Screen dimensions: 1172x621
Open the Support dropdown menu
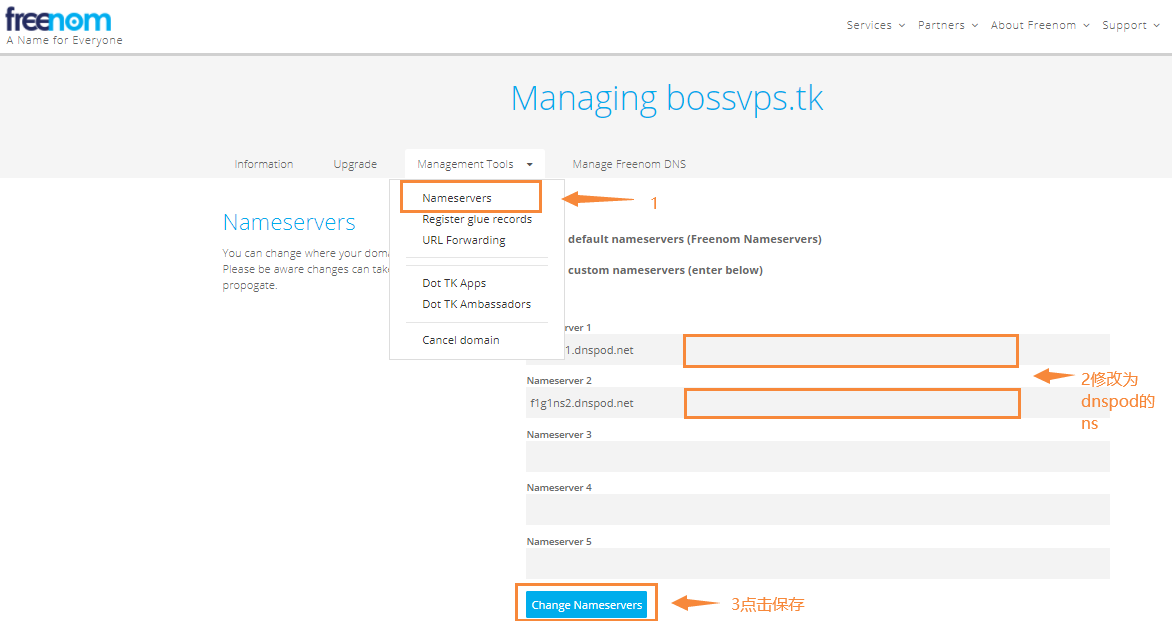[1130, 25]
